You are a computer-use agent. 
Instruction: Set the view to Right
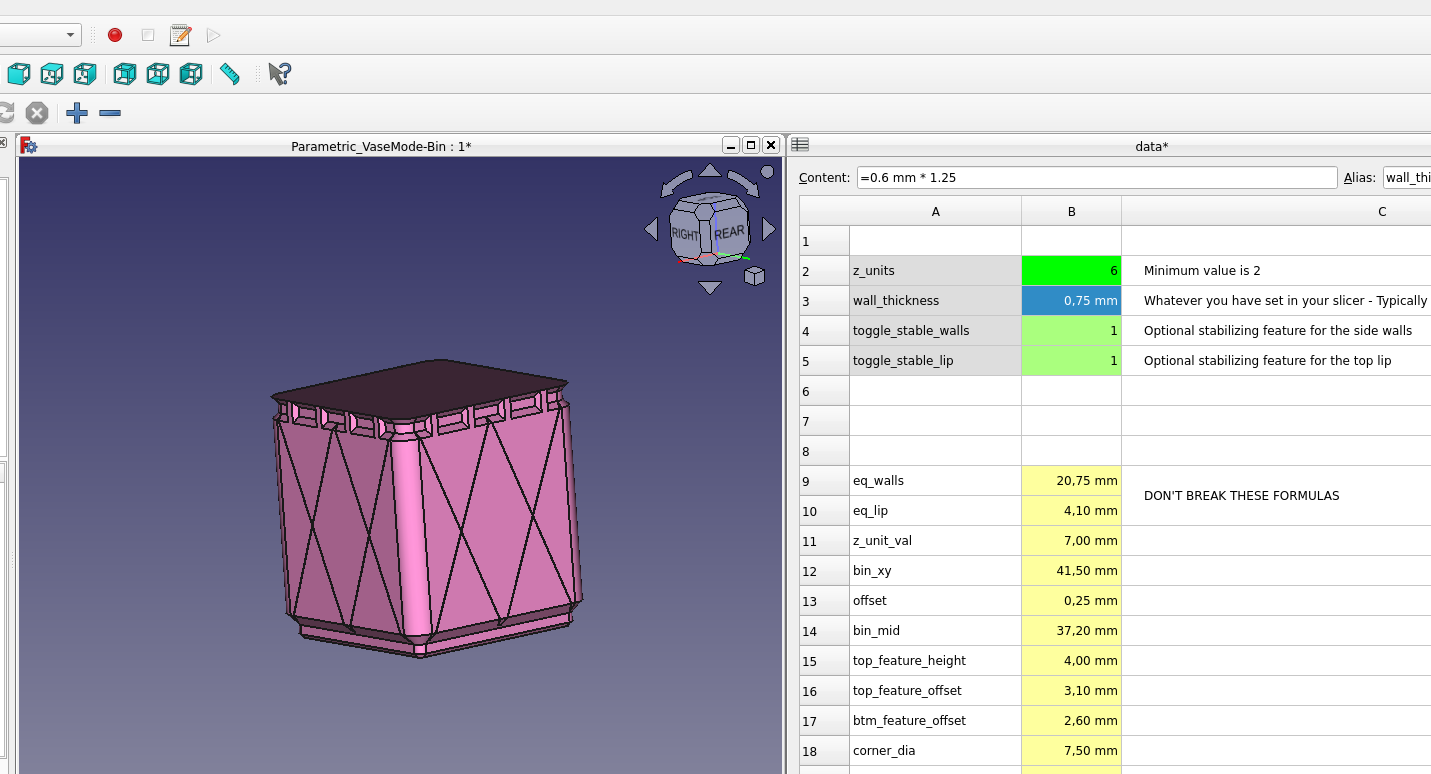[85, 74]
